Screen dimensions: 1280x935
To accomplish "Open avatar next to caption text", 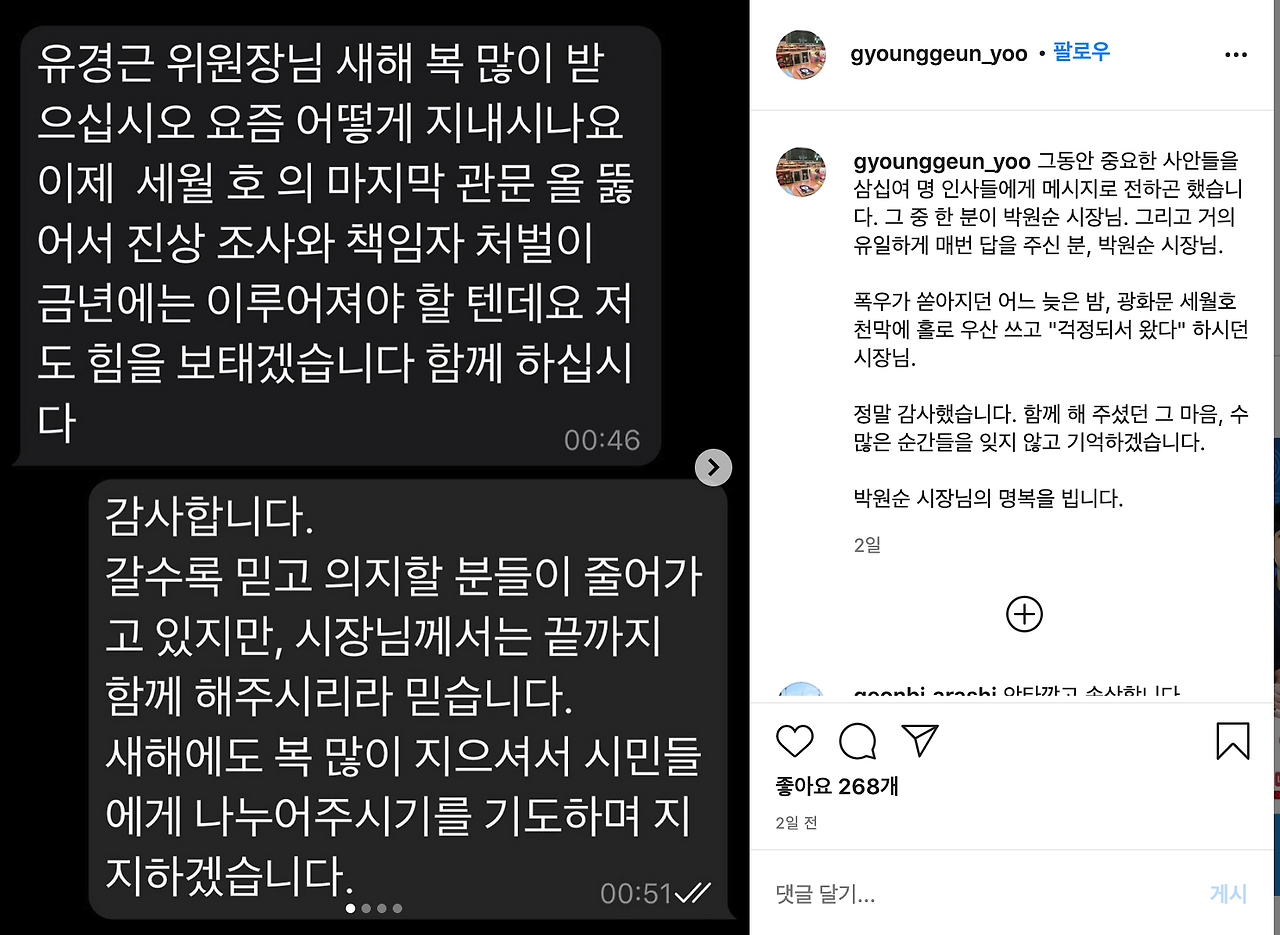I will 801,172.
